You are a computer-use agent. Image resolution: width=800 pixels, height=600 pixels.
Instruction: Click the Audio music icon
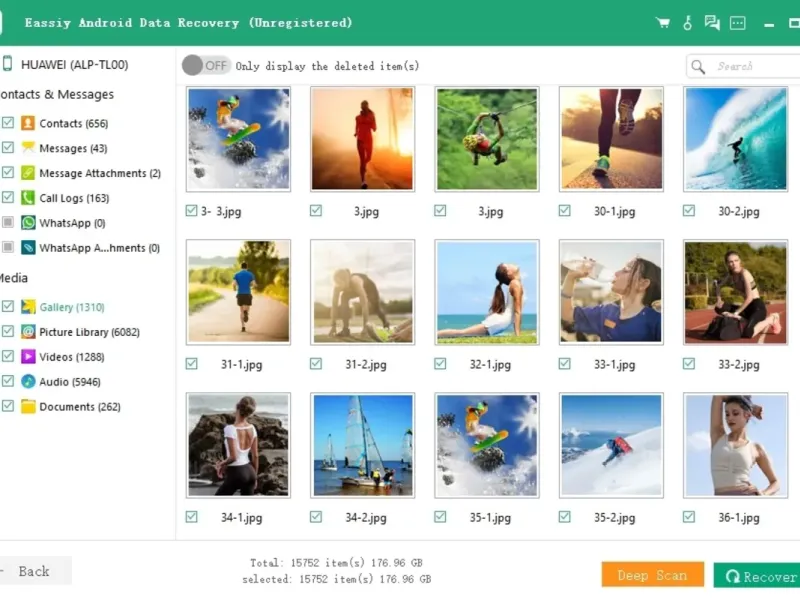pyautogui.click(x=28, y=381)
